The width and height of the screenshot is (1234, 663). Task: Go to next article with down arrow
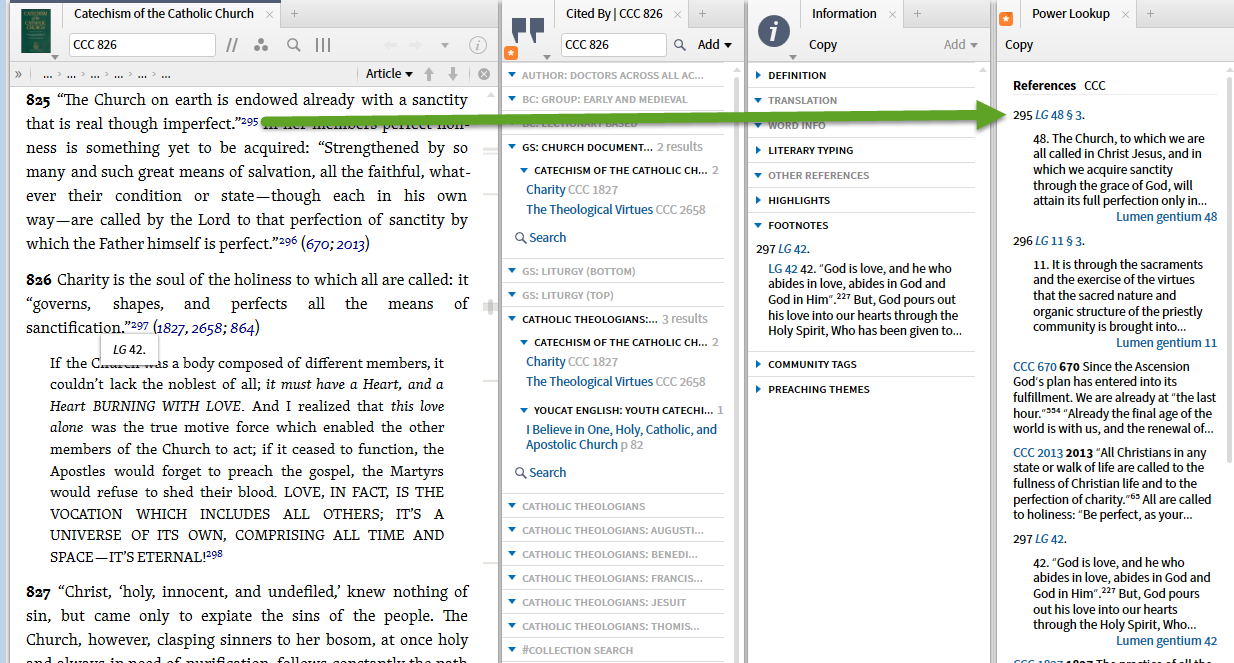(453, 74)
